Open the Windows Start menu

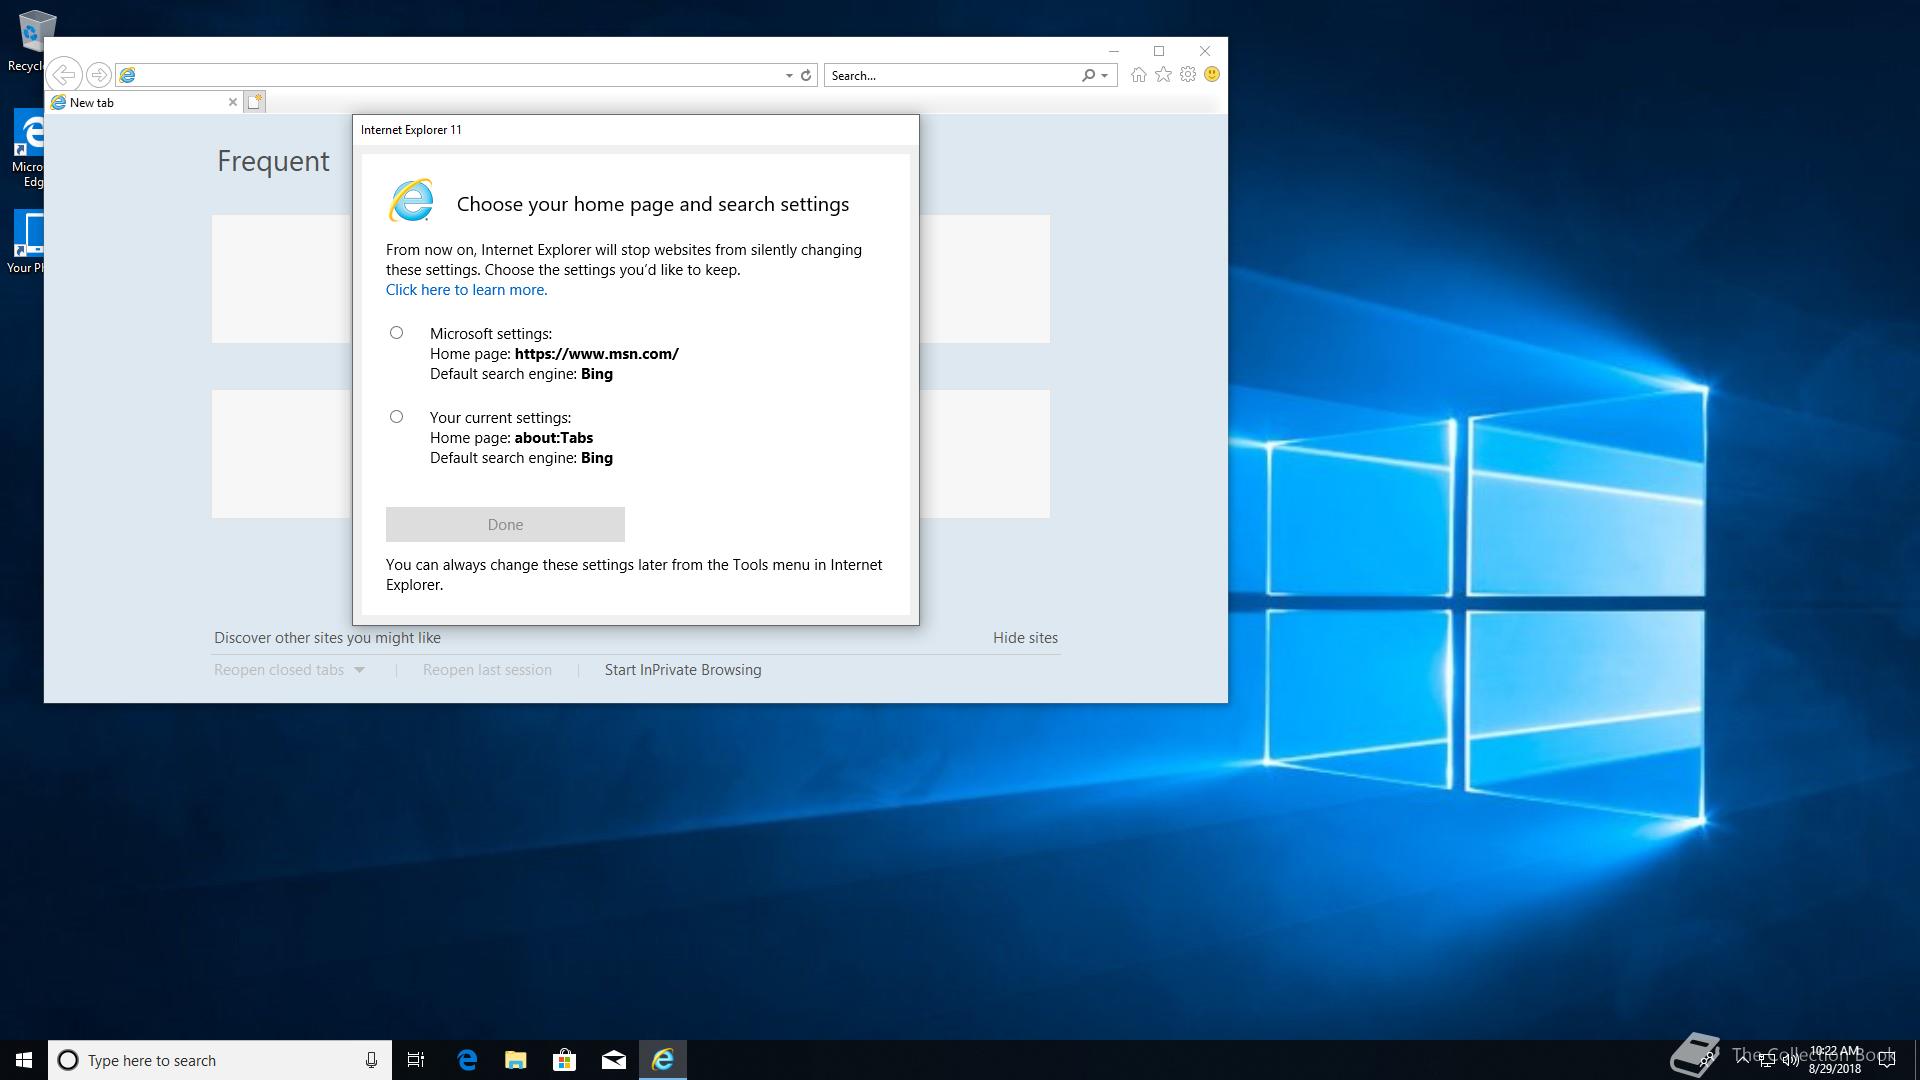point(24,1060)
